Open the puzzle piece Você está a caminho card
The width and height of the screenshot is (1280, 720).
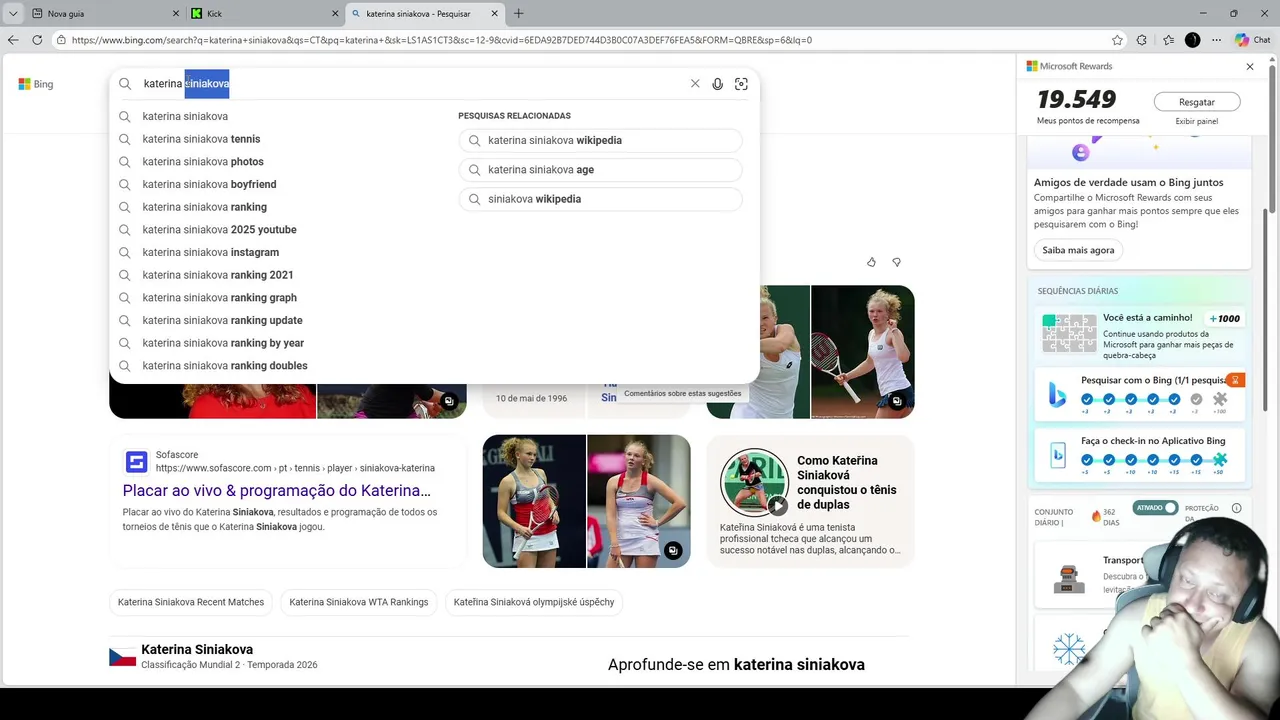[x=1141, y=333]
